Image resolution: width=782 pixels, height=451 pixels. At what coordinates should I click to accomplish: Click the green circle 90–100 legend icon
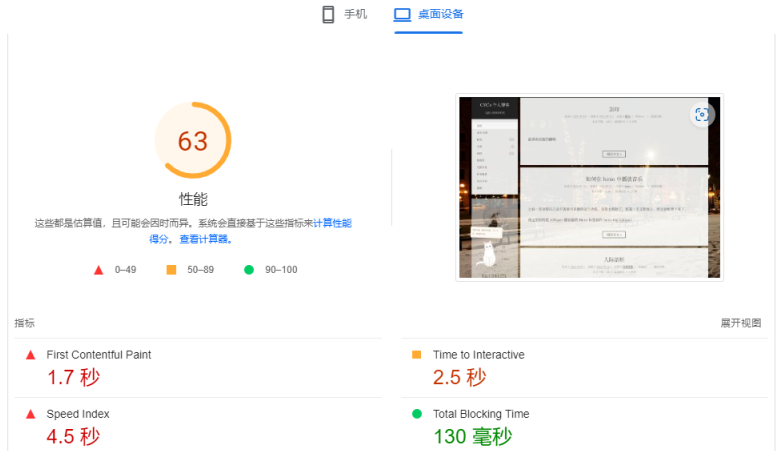coord(249,270)
